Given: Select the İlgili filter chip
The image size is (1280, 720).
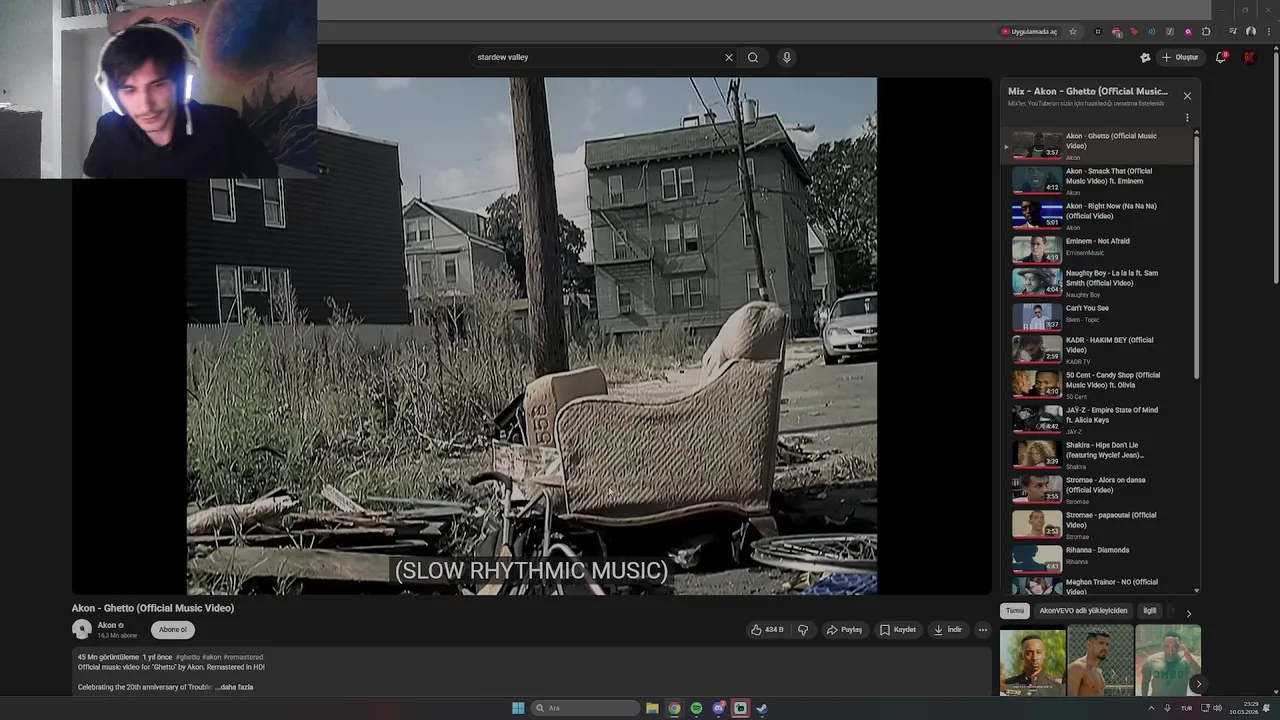Looking at the screenshot, I should 1150,611.
